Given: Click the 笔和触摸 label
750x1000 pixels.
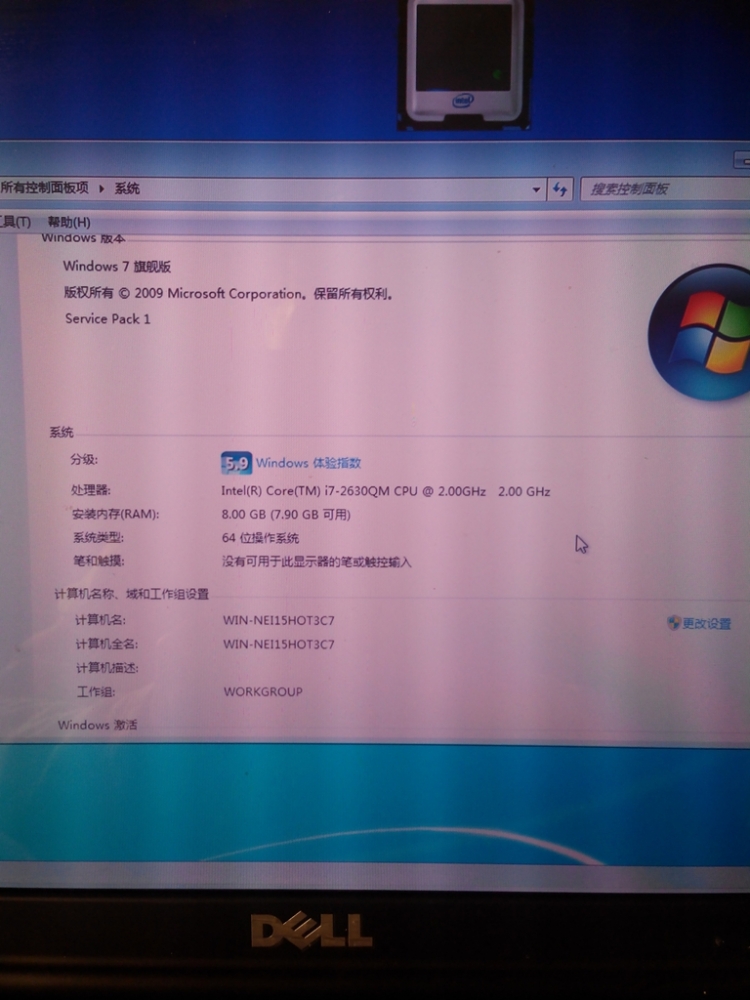Looking at the screenshot, I should click(98, 561).
